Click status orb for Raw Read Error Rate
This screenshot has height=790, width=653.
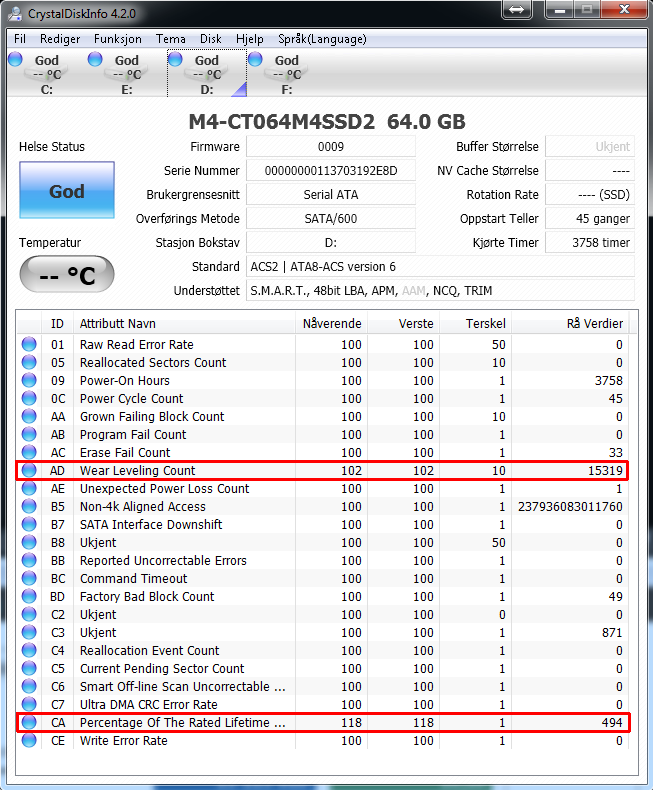tap(29, 344)
